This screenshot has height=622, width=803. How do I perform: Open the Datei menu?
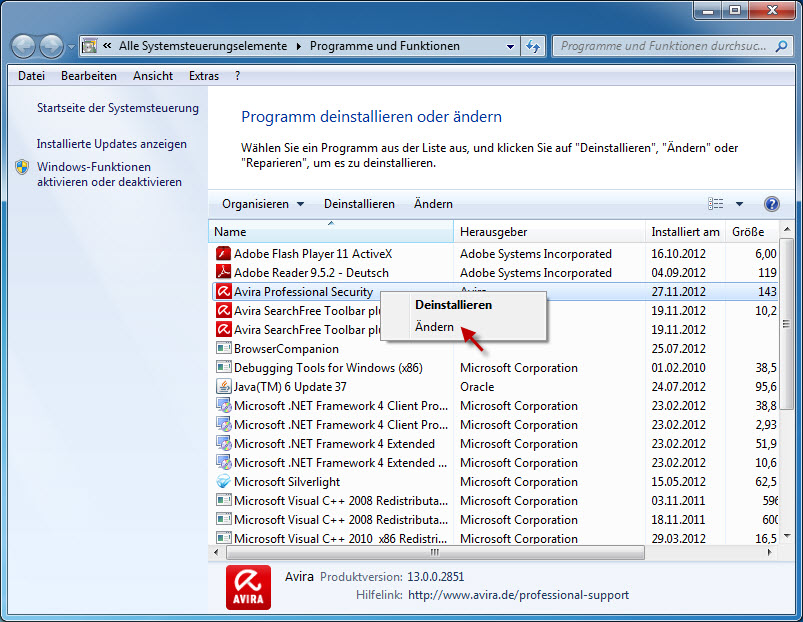pyautogui.click(x=31, y=76)
